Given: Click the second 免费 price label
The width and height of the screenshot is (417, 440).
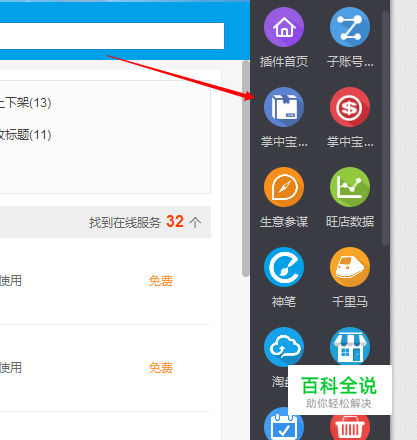Looking at the screenshot, I should [161, 368].
